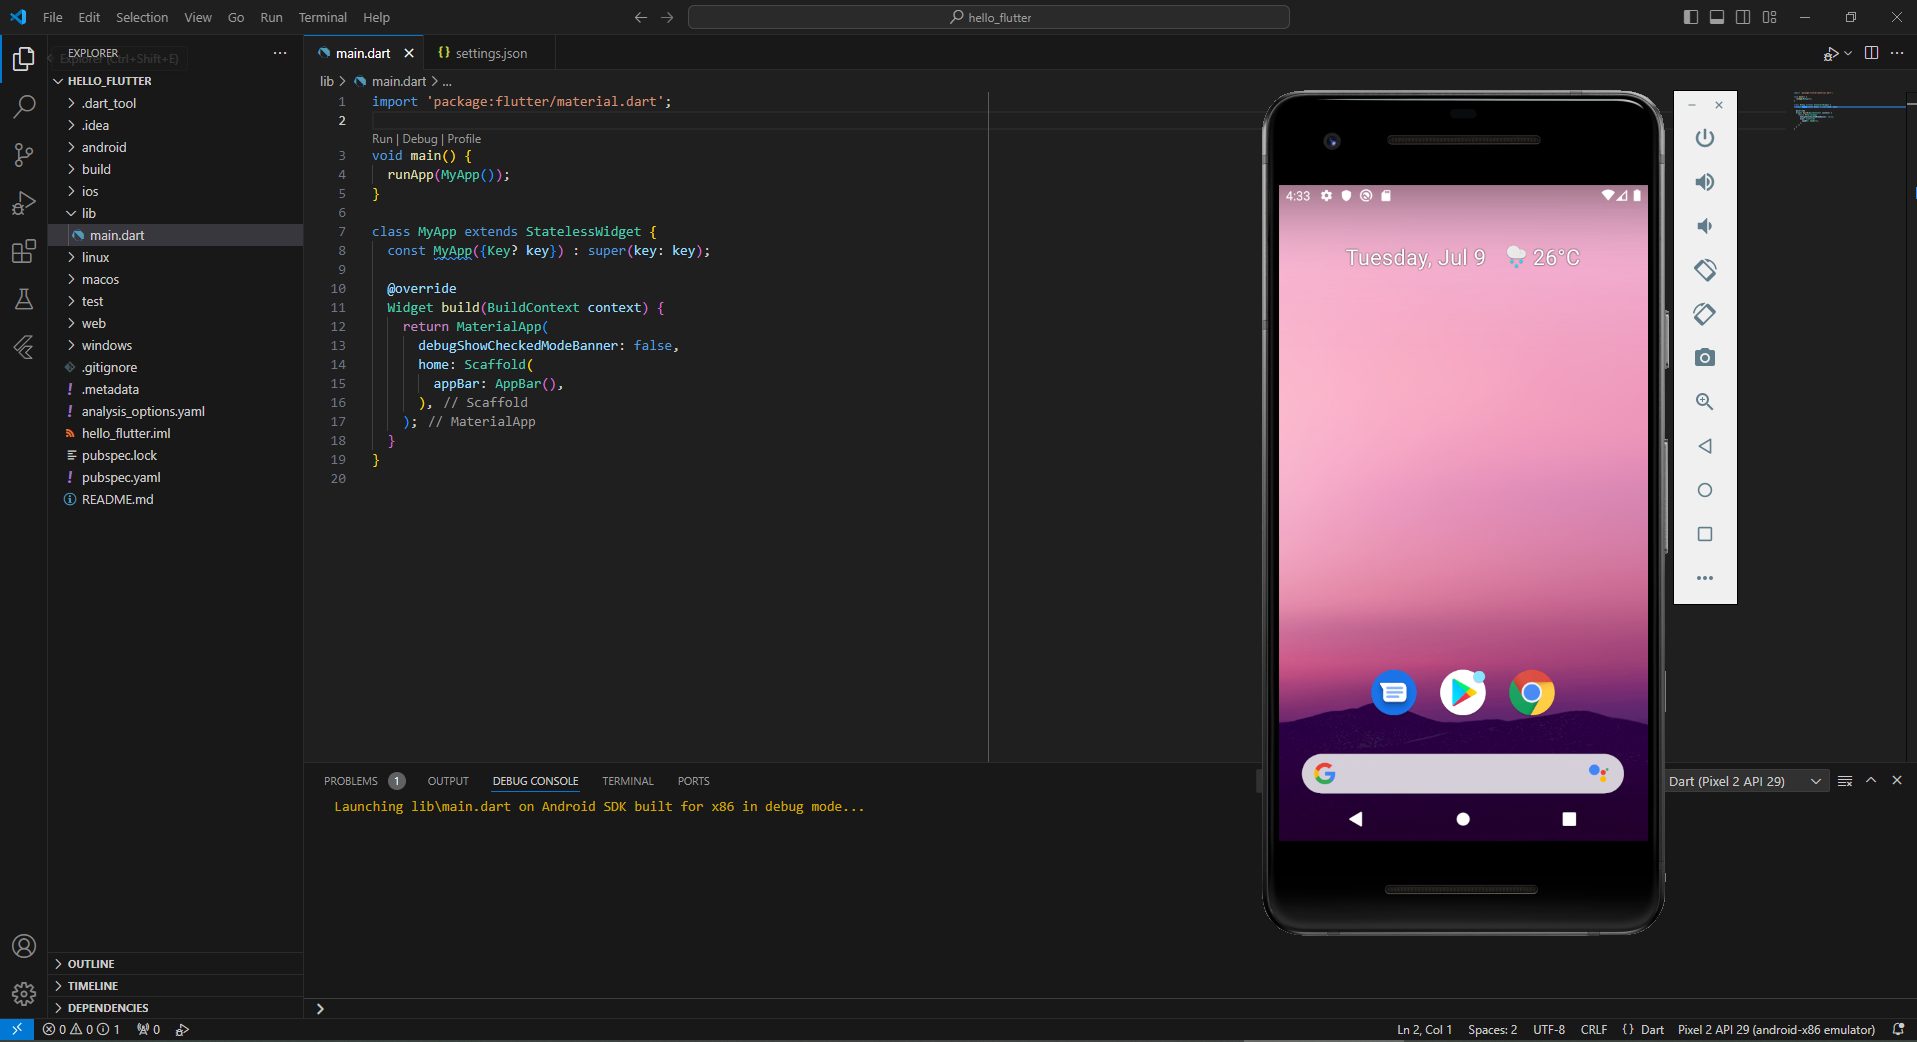Activate the emulator zoom tool
The image size is (1917, 1042).
coord(1705,402)
